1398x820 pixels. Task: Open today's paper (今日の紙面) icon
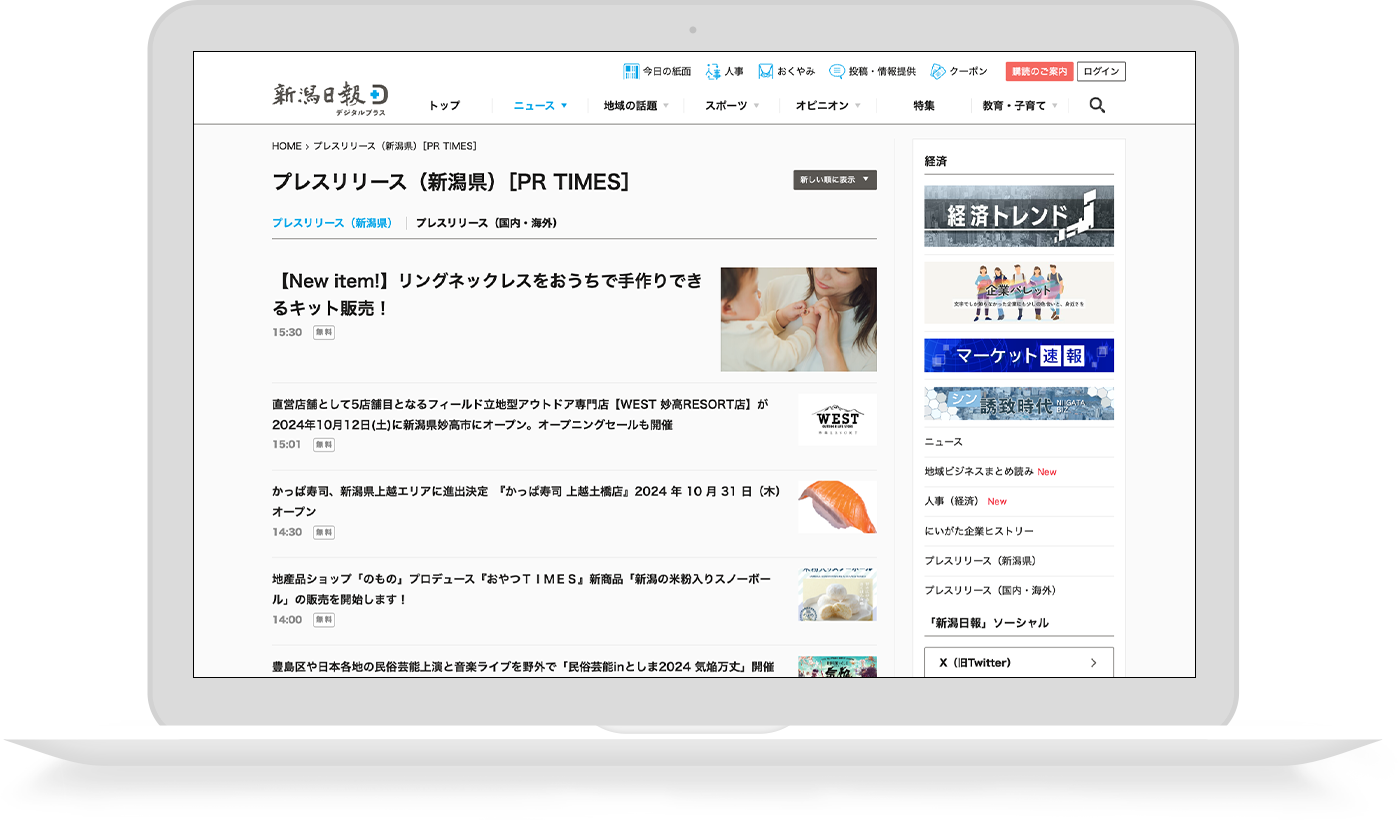pos(631,72)
